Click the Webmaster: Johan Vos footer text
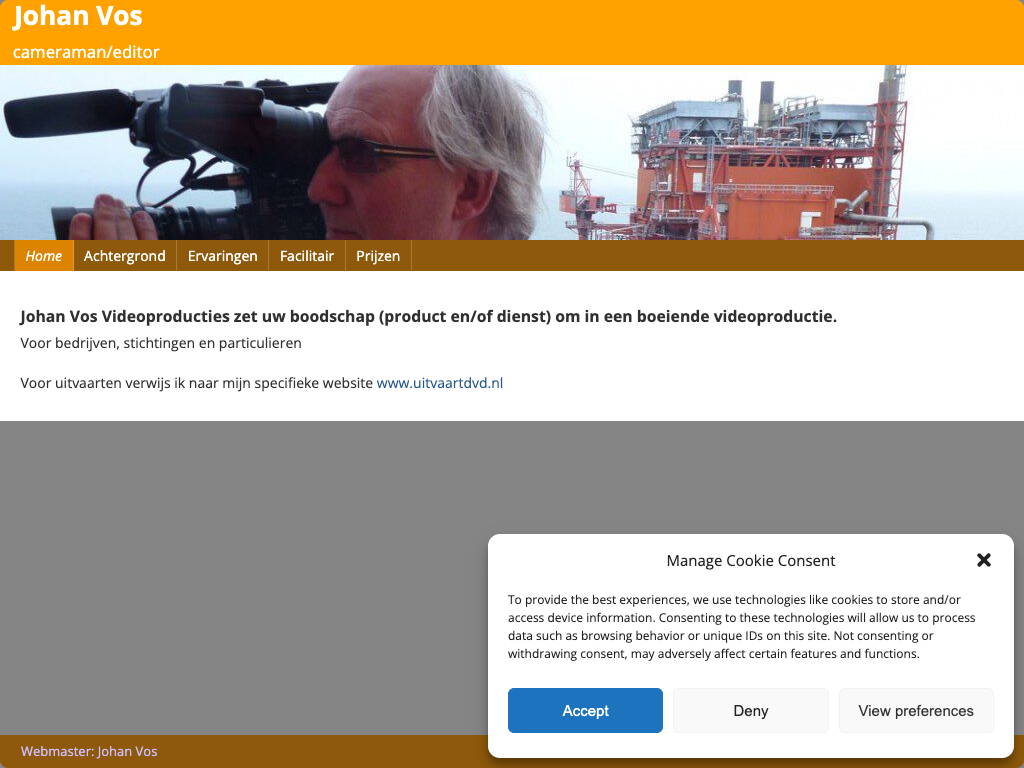This screenshot has height=768, width=1024. 89,751
